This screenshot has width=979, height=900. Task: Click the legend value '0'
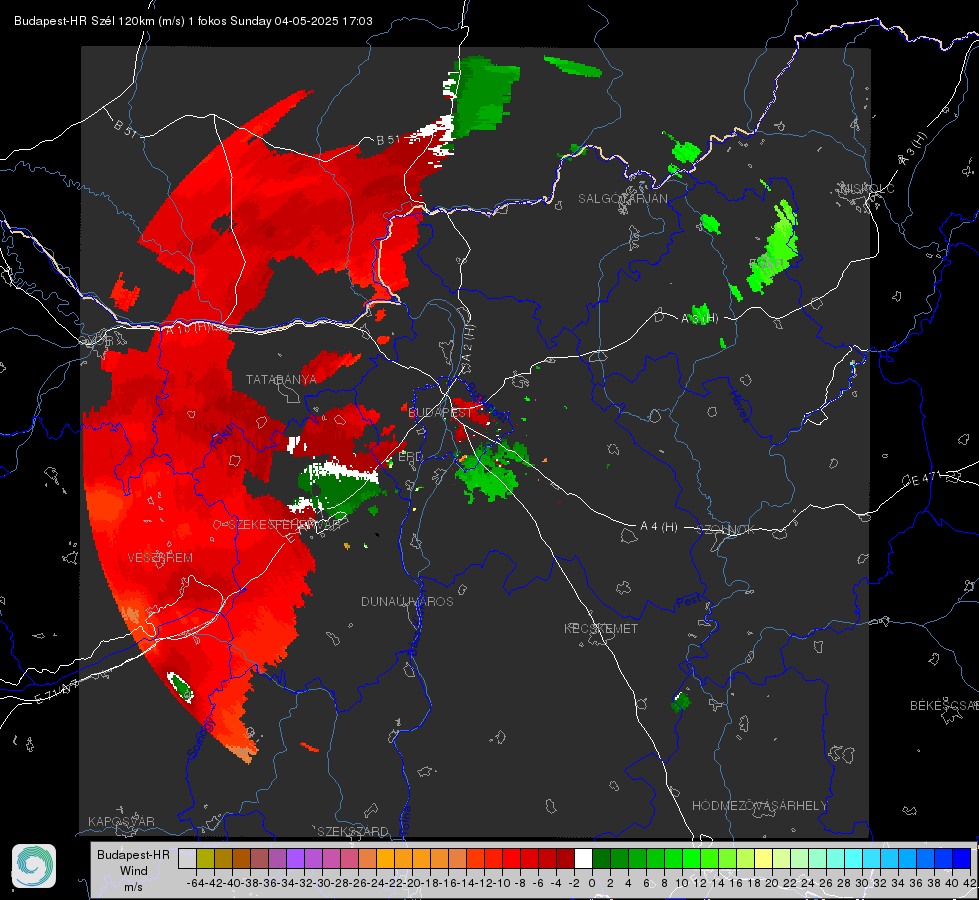pos(592,883)
